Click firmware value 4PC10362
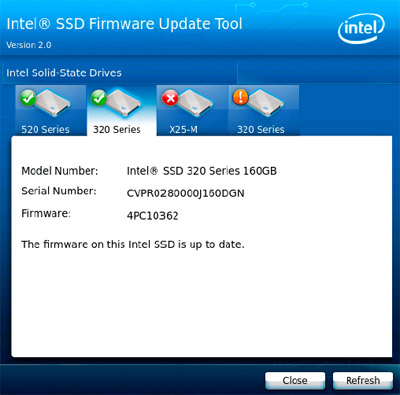Image resolution: width=400 pixels, height=395 pixels. [153, 216]
